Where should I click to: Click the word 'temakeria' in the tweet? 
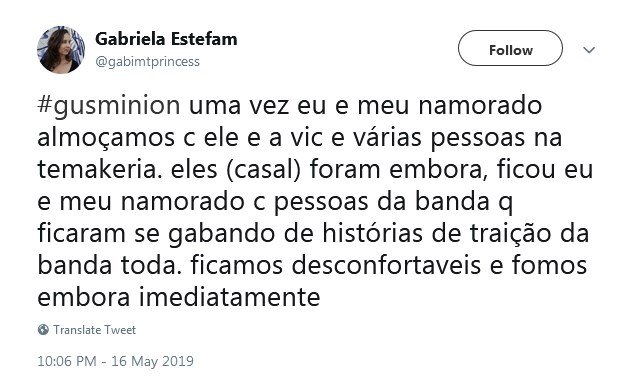(x=97, y=170)
